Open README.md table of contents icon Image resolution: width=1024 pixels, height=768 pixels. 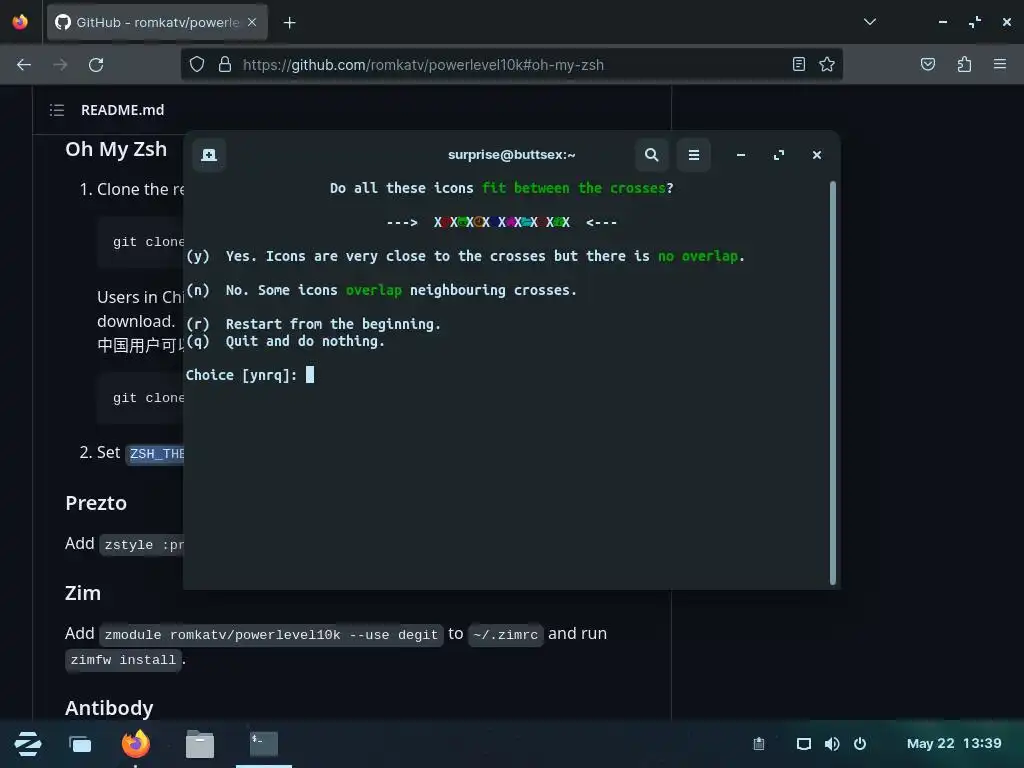[57, 110]
